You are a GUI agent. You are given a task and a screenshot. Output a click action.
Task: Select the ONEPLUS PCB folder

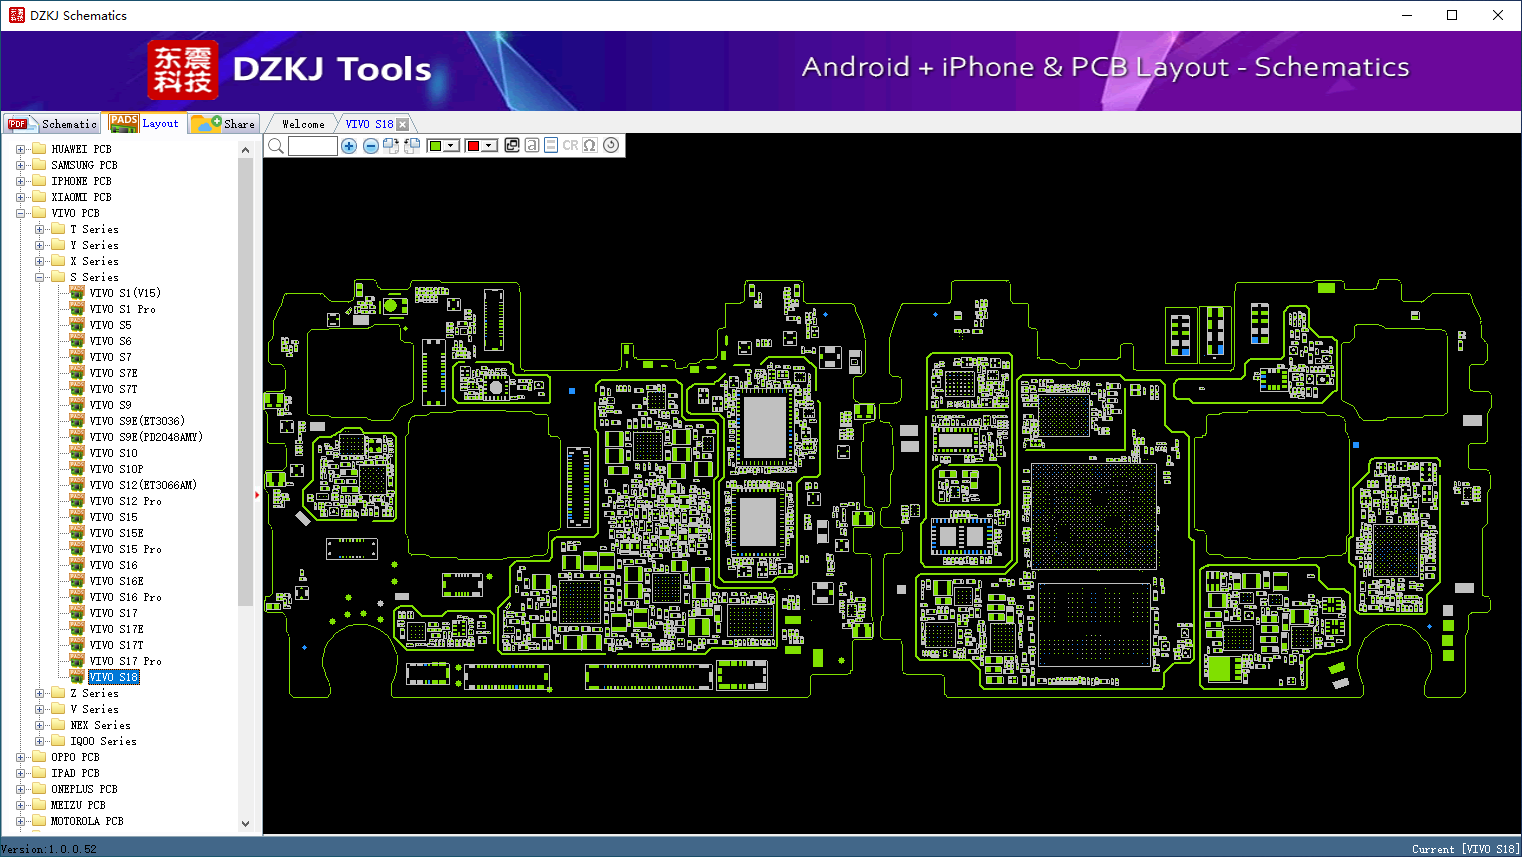point(84,789)
